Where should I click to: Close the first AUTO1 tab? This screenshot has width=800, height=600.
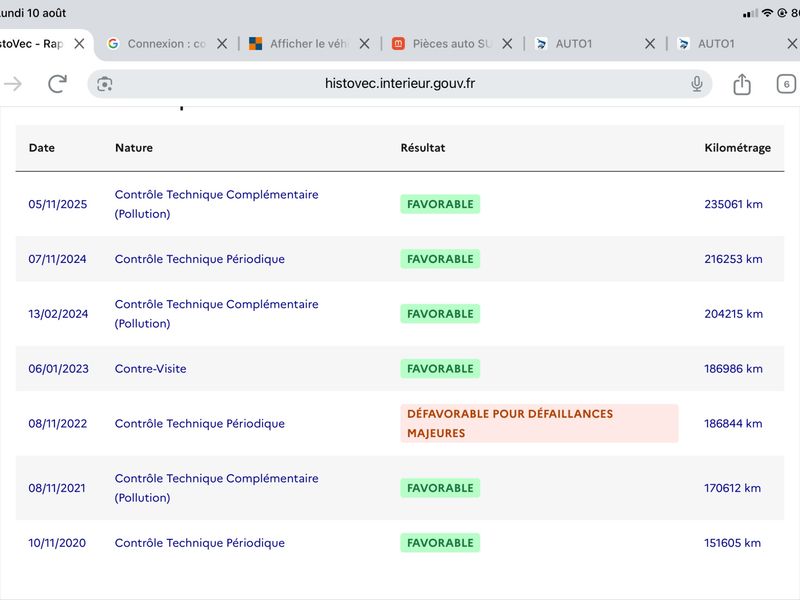point(649,44)
